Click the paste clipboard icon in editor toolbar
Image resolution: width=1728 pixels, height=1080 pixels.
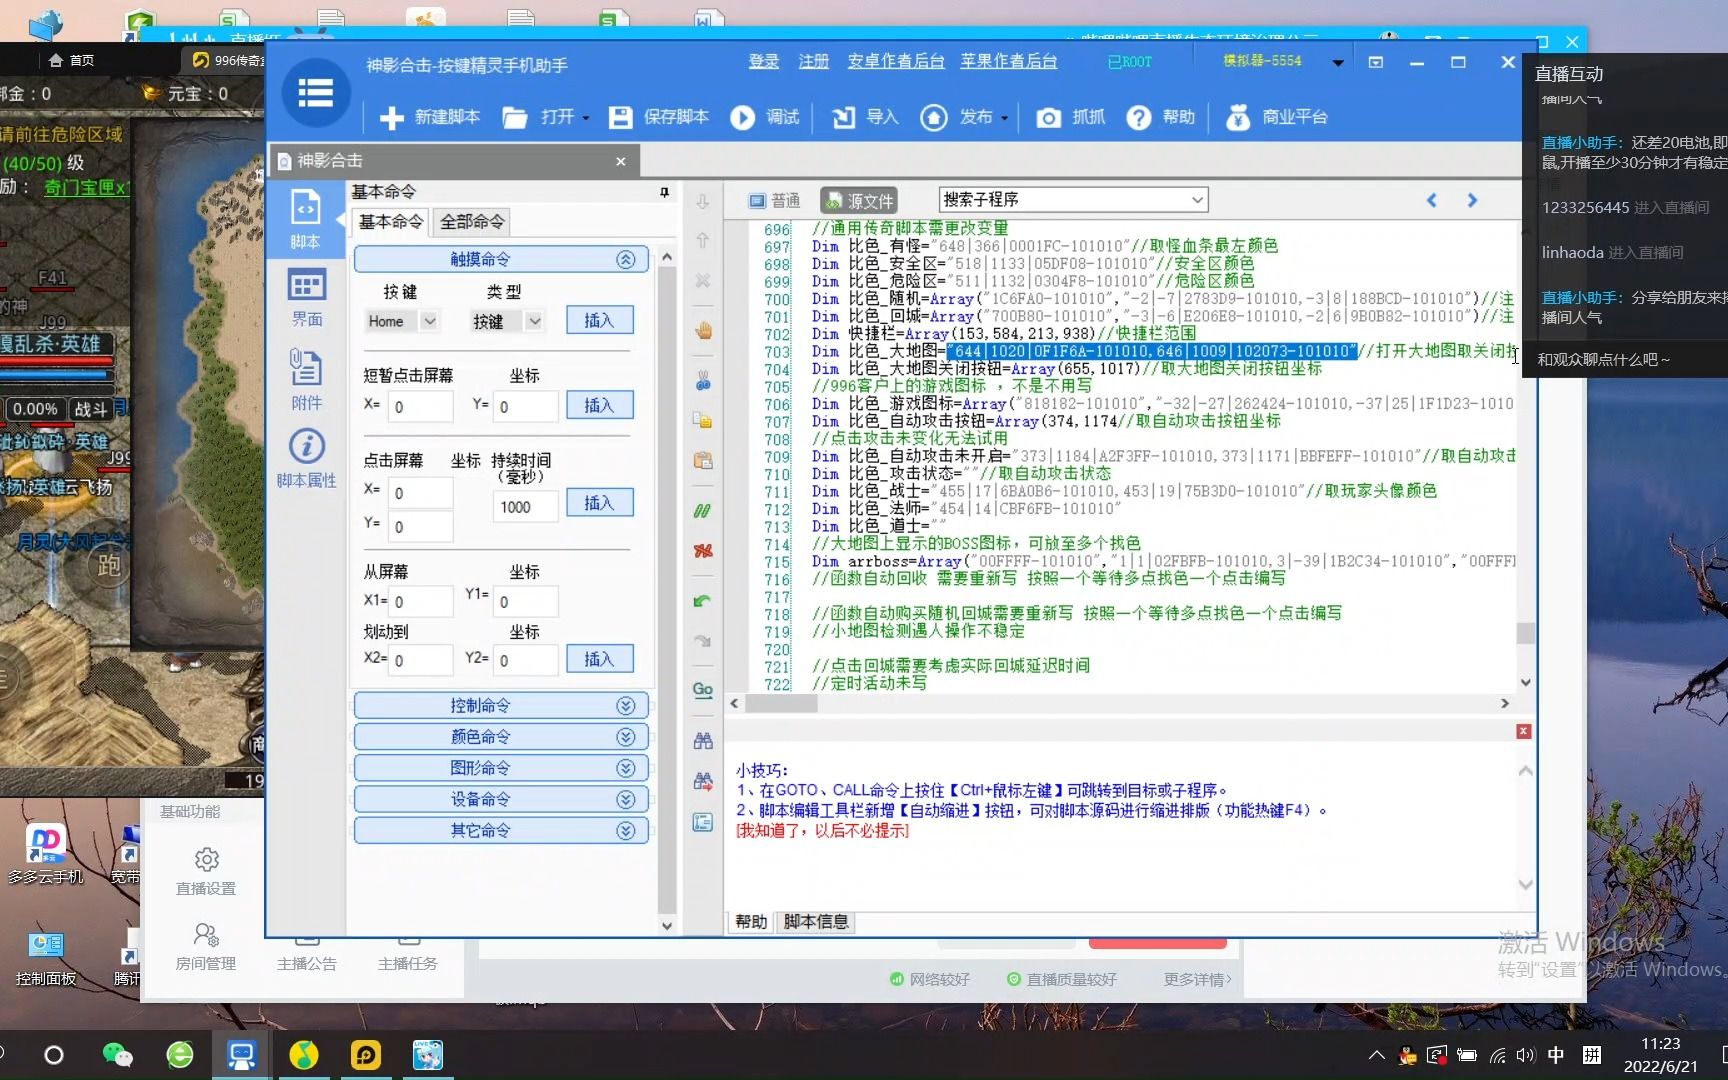pos(703,461)
